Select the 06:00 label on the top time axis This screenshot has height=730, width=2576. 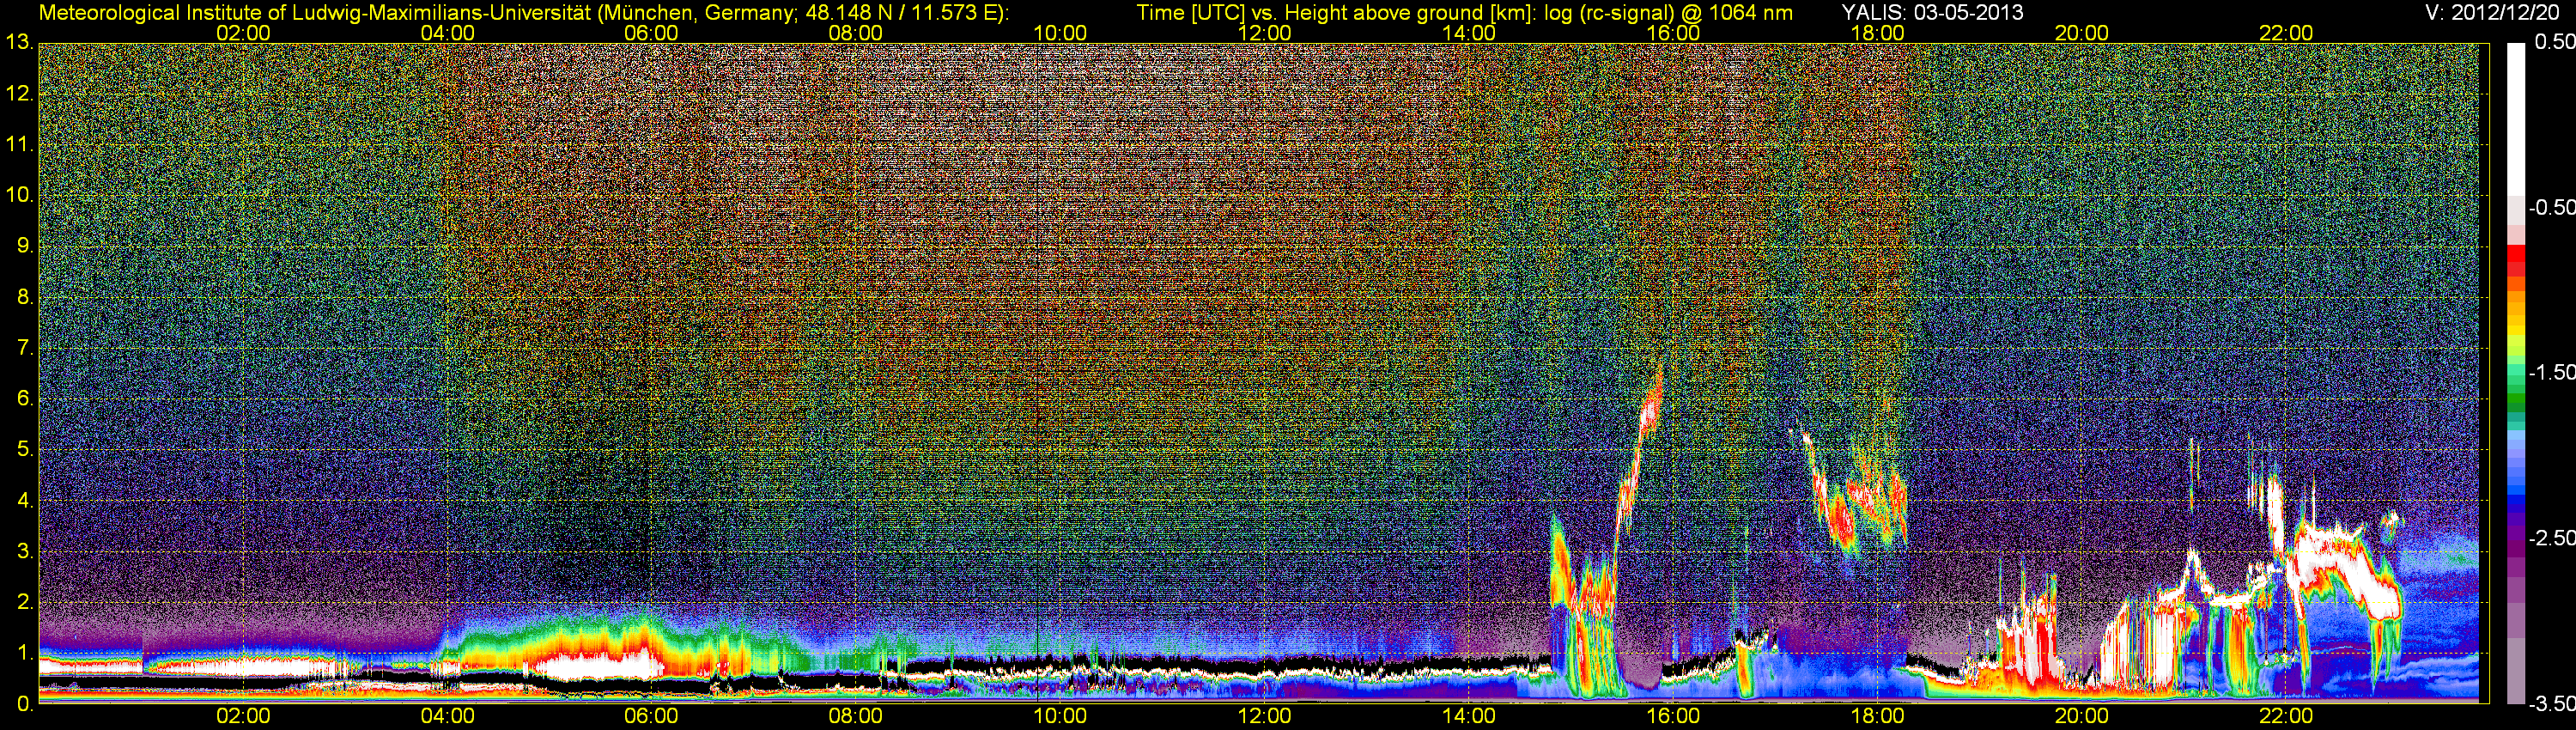(x=651, y=33)
